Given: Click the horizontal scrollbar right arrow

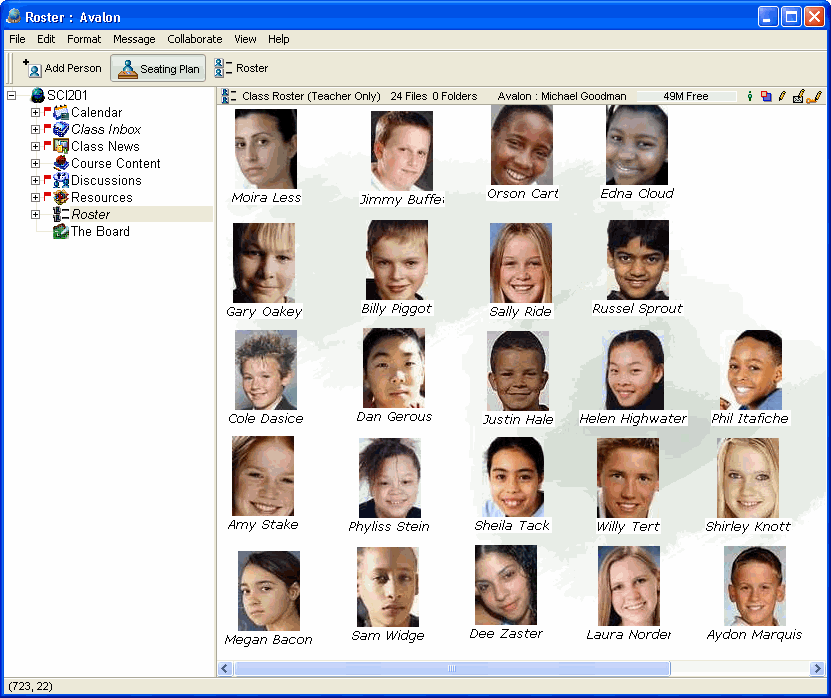Looking at the screenshot, I should tap(817, 668).
